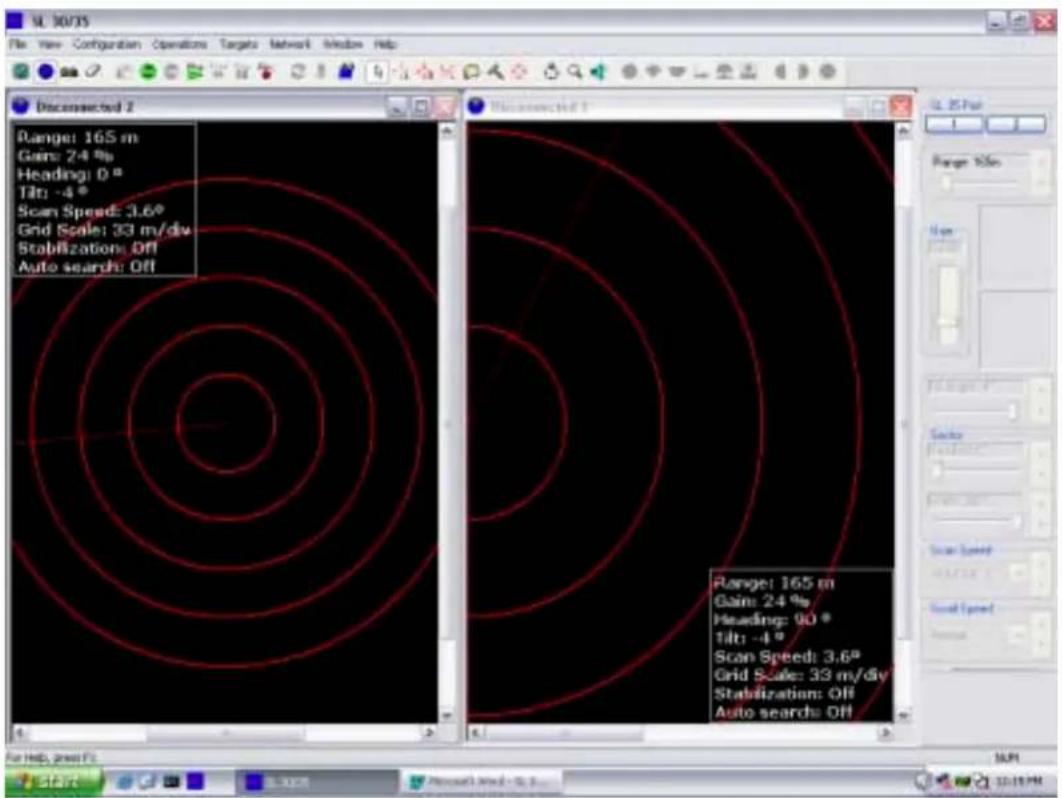1062x798 pixels.
Task: Click the system tray clock
Action: coord(1019,782)
